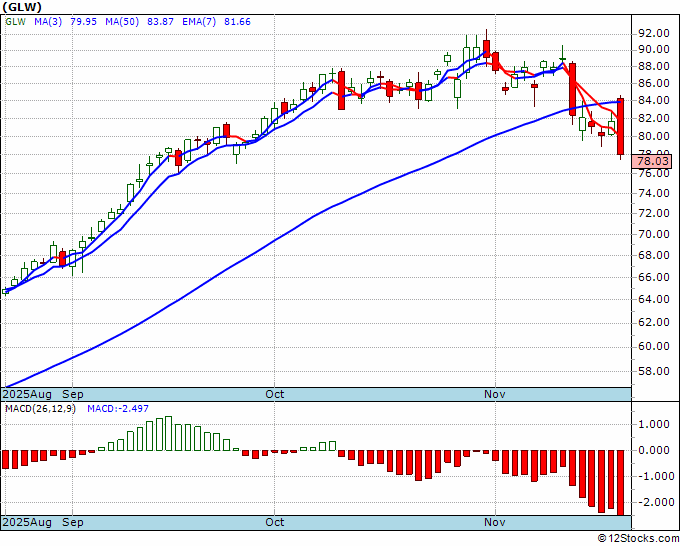Screen dimensions: 680x546
Task: Click the 78.03 current price tag
Action: click(652, 162)
